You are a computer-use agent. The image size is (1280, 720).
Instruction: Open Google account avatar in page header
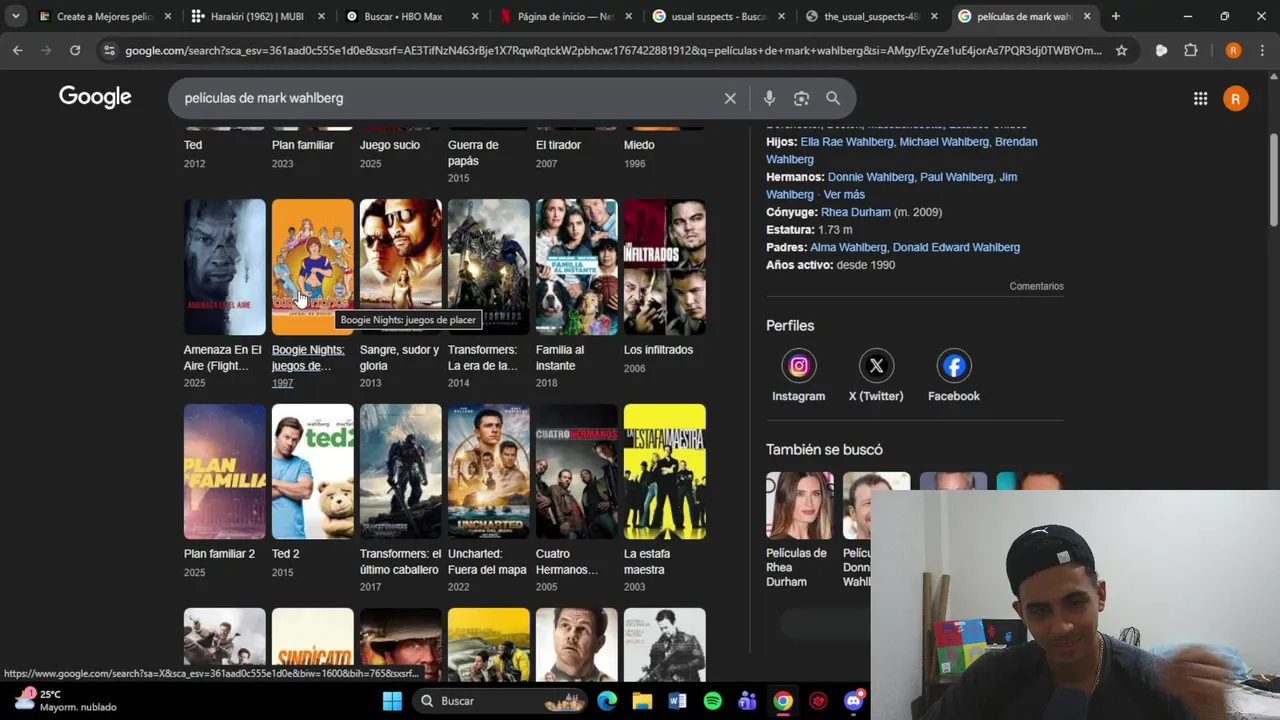[x=1236, y=98]
